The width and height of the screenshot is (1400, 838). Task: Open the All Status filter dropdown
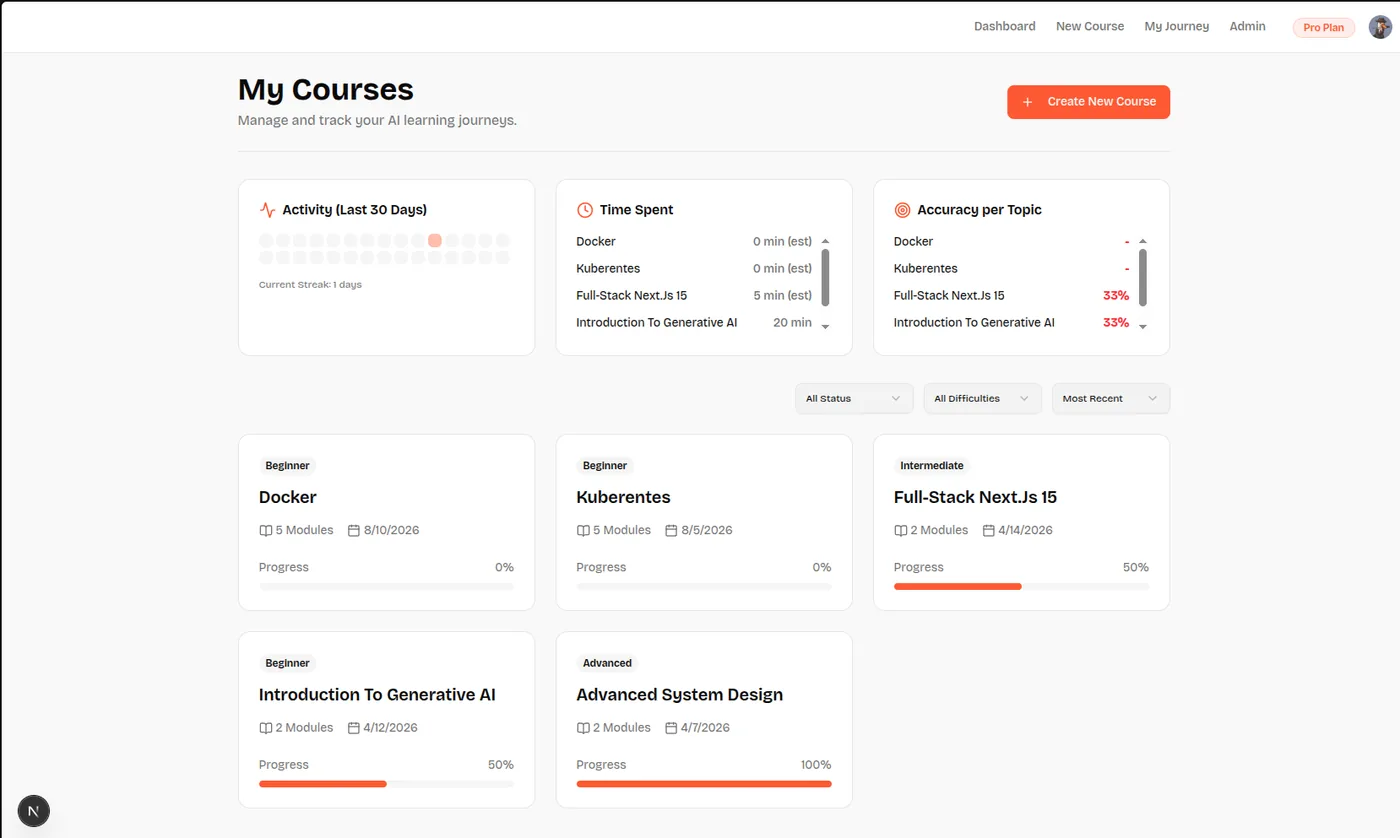click(854, 398)
